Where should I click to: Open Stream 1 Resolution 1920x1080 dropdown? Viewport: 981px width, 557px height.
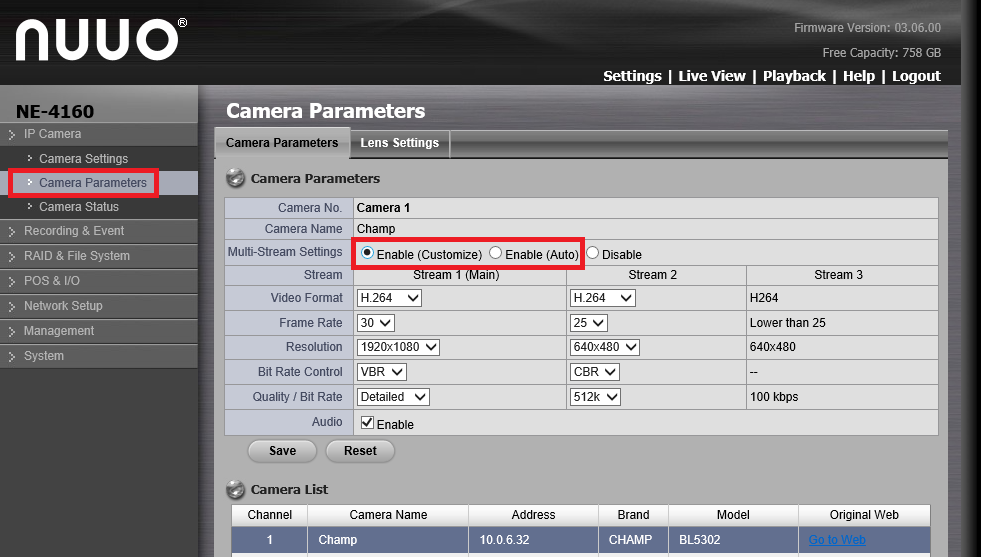click(398, 347)
